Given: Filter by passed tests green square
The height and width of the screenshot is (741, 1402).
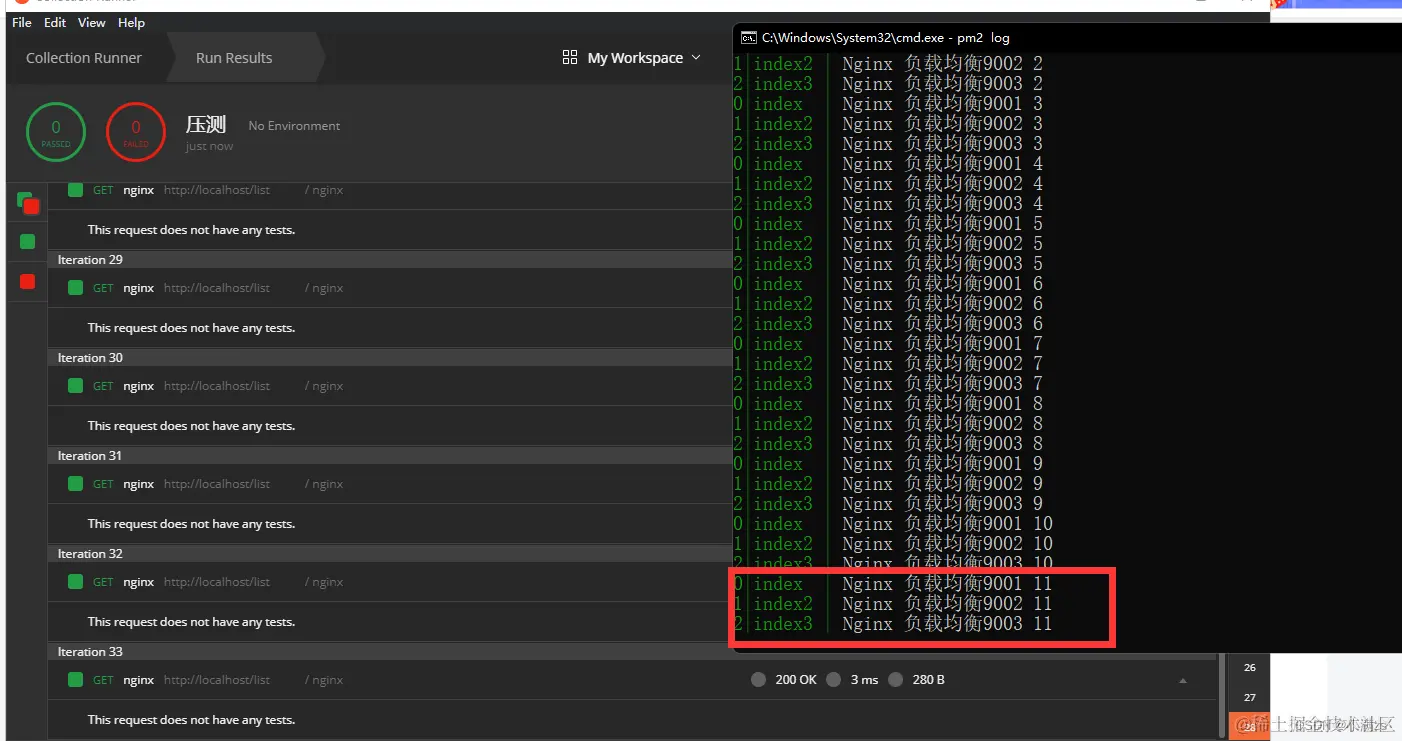Looking at the screenshot, I should pyautogui.click(x=27, y=241).
